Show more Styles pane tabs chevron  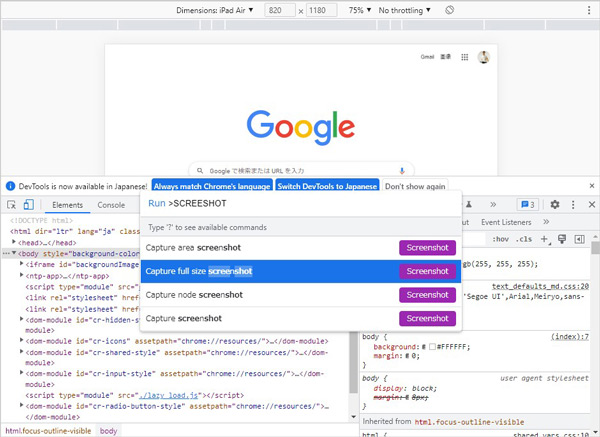546,222
